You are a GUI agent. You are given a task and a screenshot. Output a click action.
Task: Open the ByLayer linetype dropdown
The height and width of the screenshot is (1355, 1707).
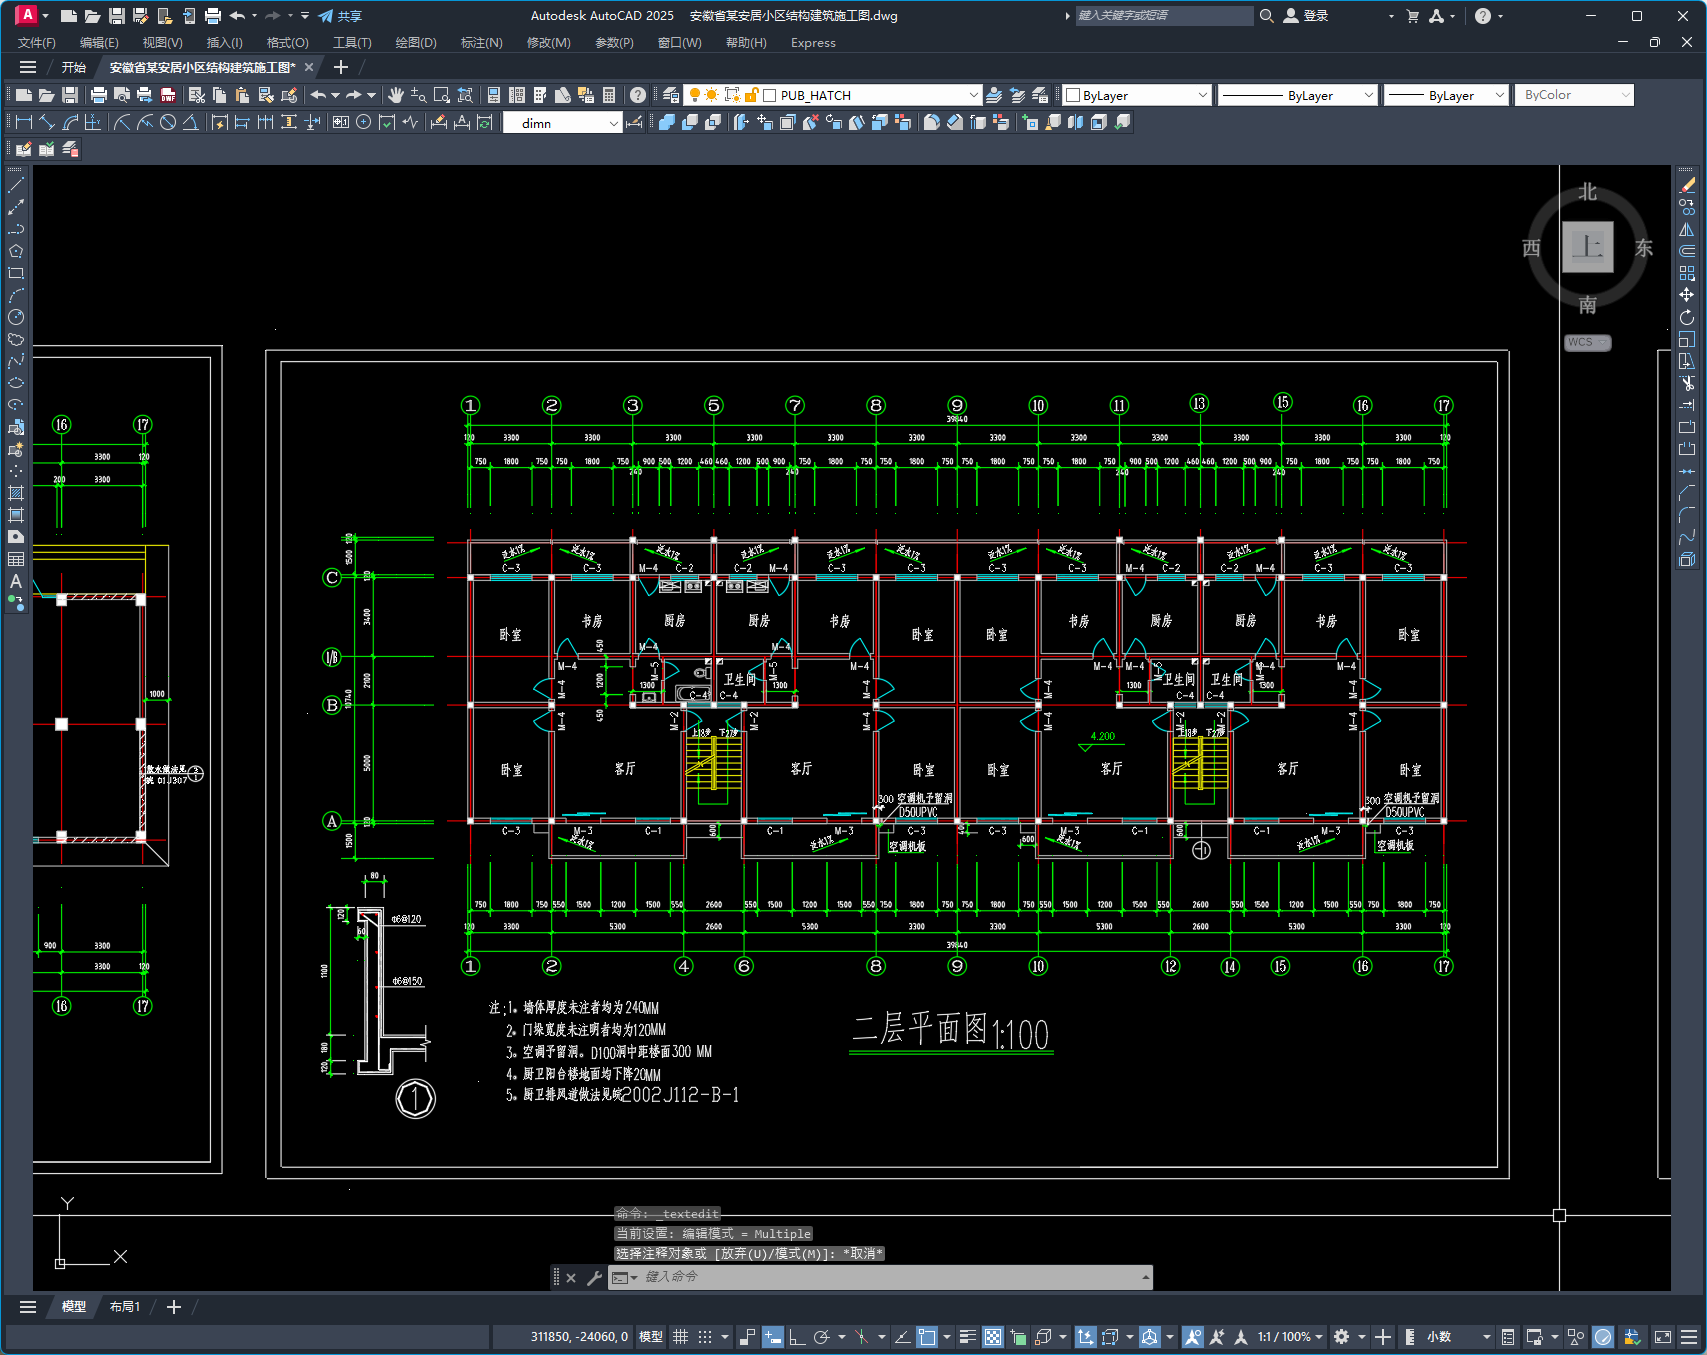click(1369, 95)
